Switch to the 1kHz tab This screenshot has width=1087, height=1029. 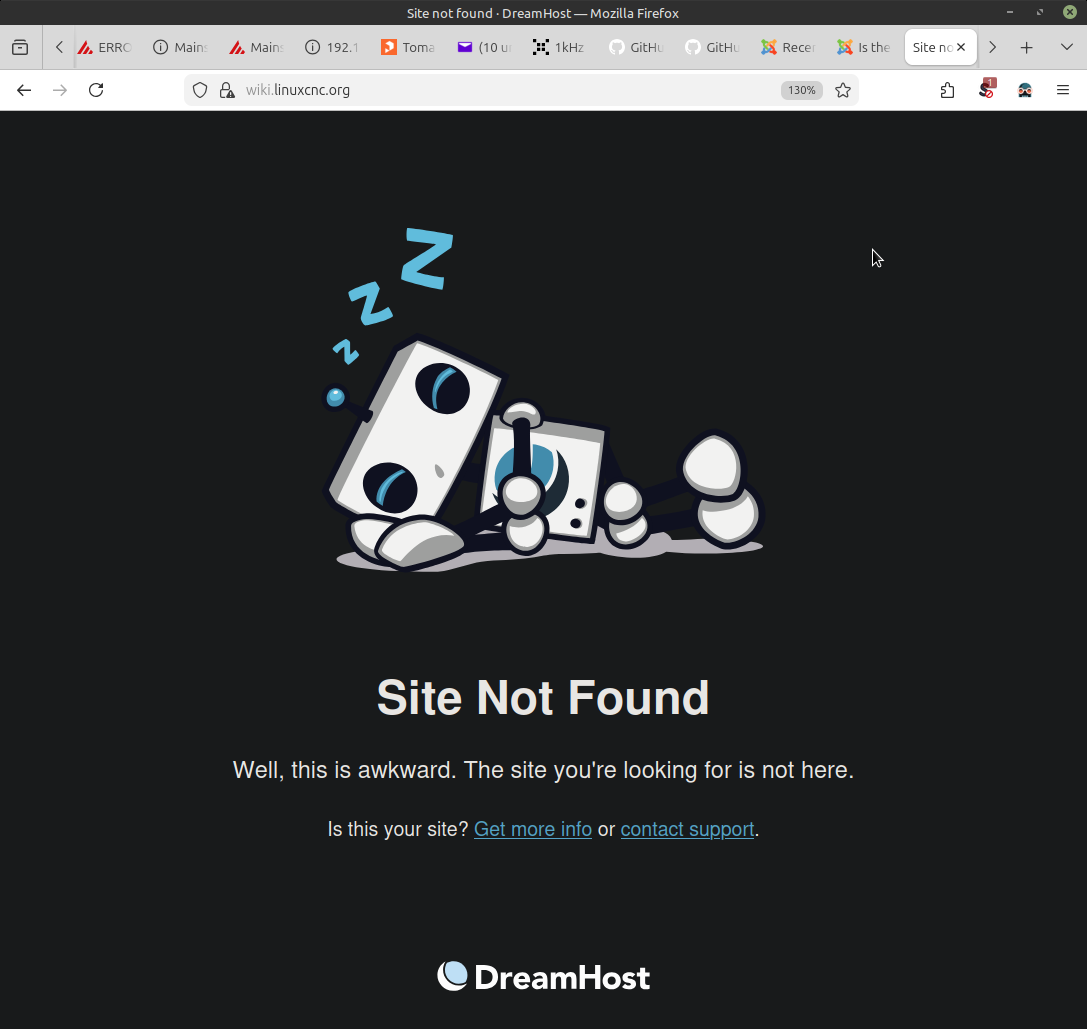click(559, 47)
